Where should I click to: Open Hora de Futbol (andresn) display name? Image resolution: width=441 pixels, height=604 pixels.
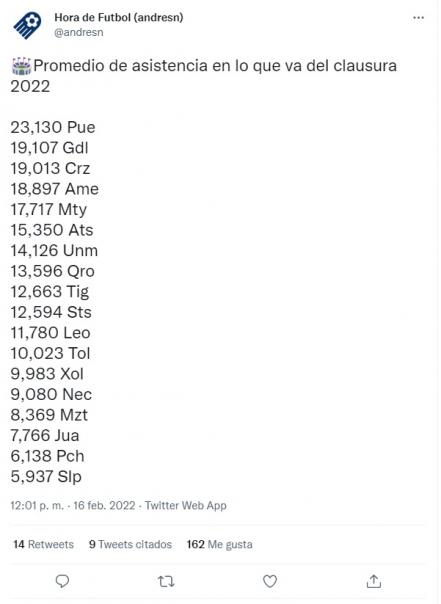click(119, 17)
